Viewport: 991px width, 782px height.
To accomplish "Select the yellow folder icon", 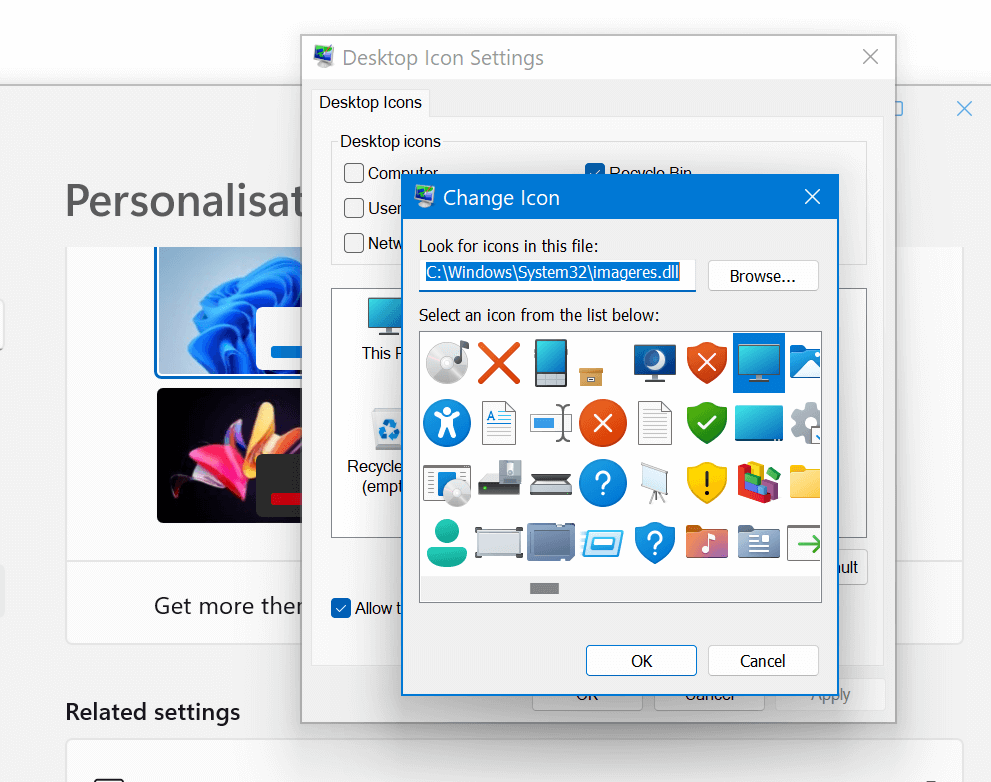I will (x=804, y=483).
